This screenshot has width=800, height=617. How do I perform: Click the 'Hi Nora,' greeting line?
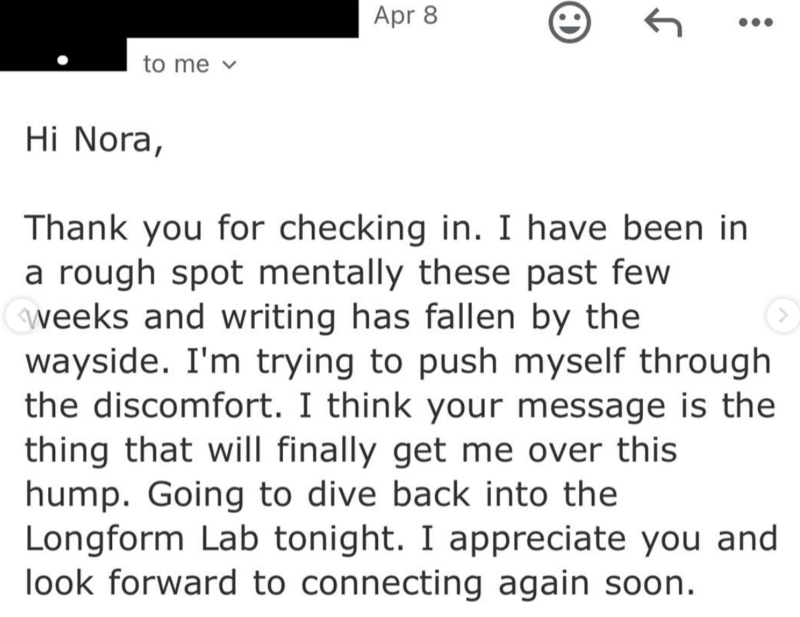(x=94, y=139)
